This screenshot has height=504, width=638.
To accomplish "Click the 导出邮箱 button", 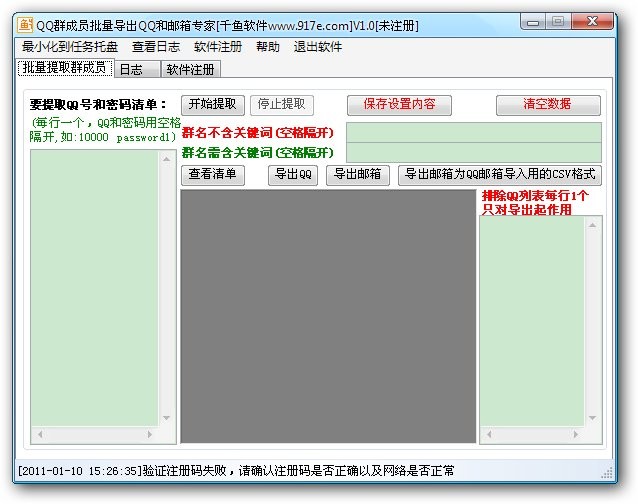I will pos(358,175).
